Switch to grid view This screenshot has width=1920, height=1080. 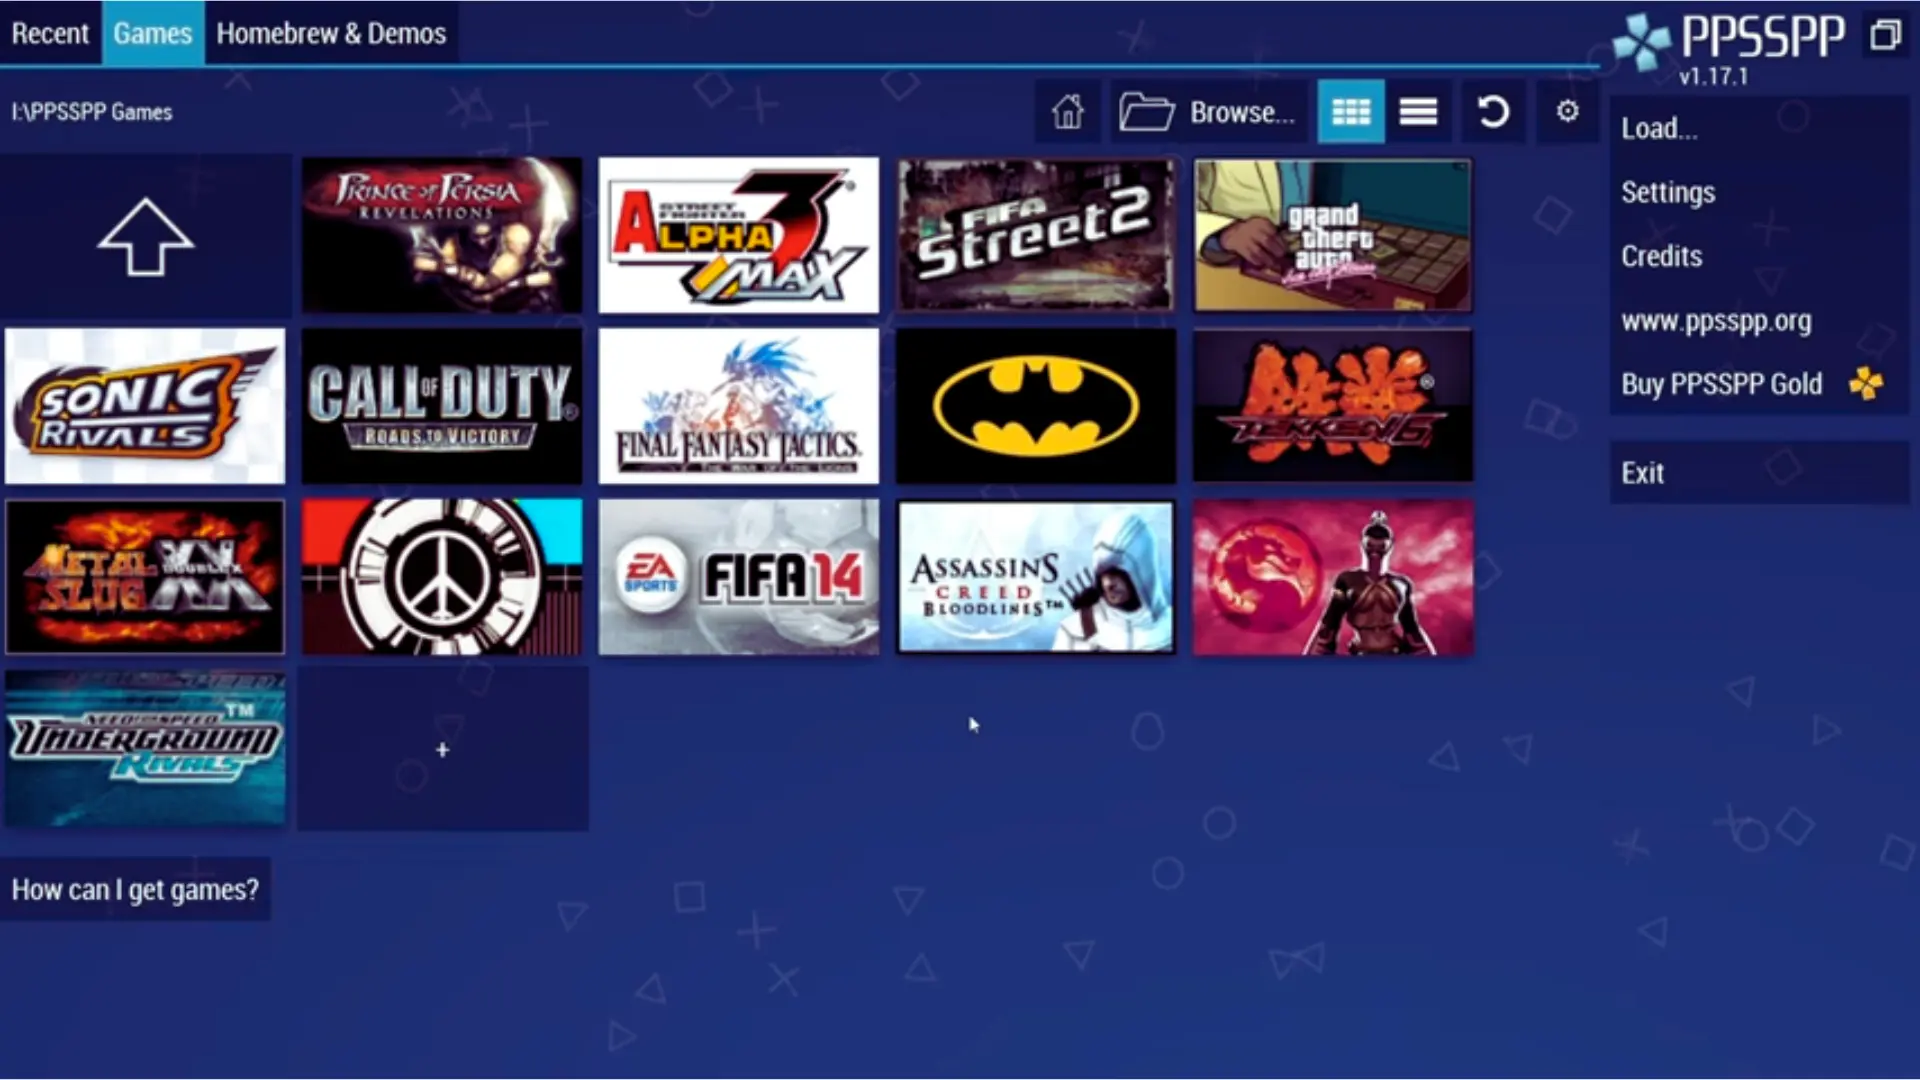(x=1351, y=112)
